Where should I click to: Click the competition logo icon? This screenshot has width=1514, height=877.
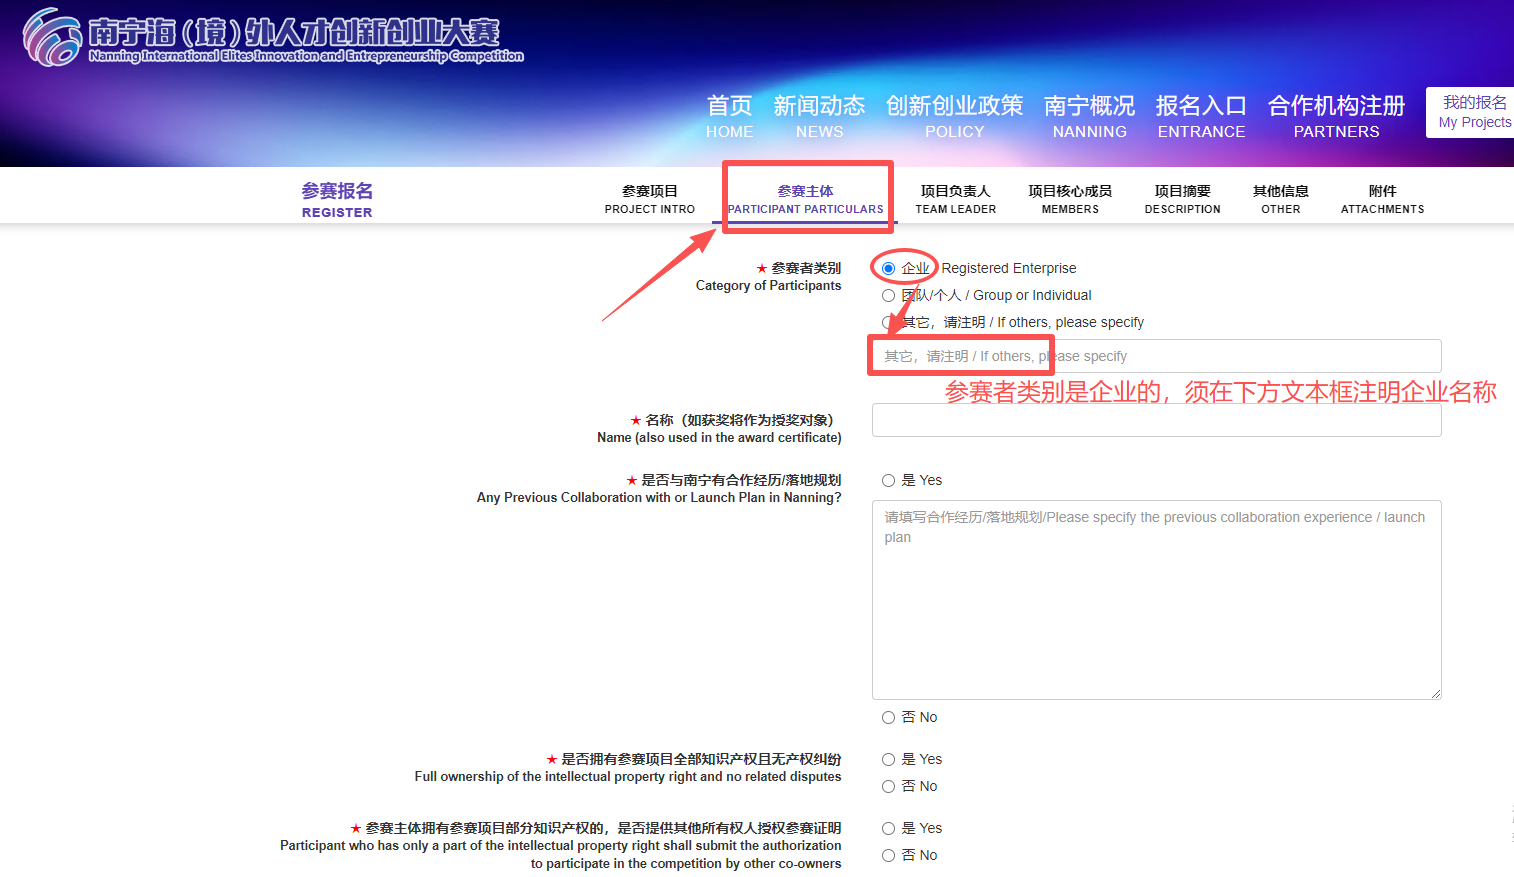(x=52, y=38)
